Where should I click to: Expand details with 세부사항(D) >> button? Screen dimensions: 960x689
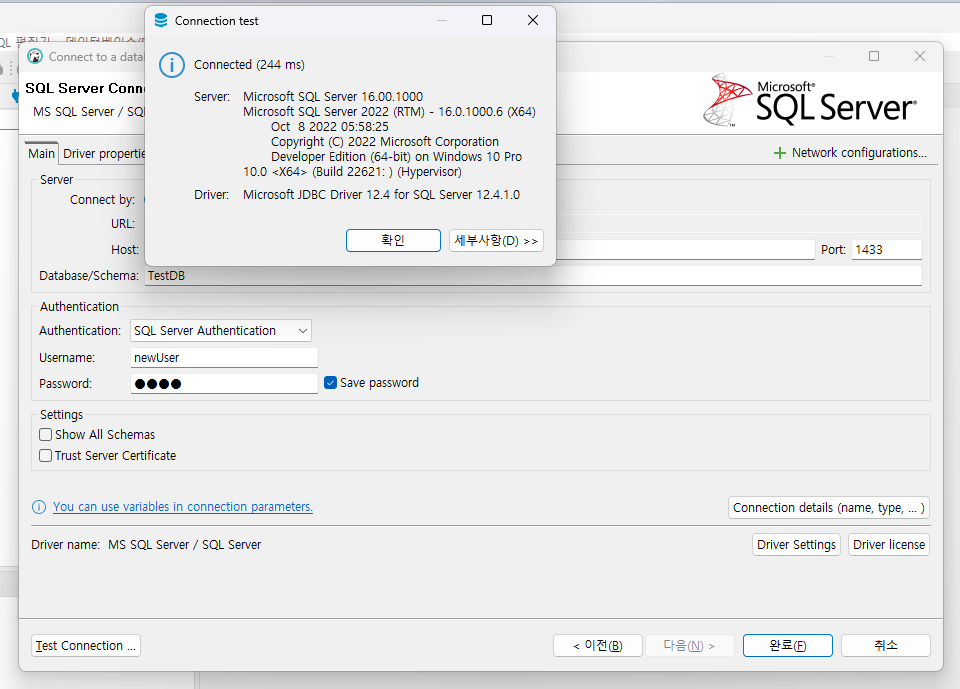pyautogui.click(x=496, y=241)
